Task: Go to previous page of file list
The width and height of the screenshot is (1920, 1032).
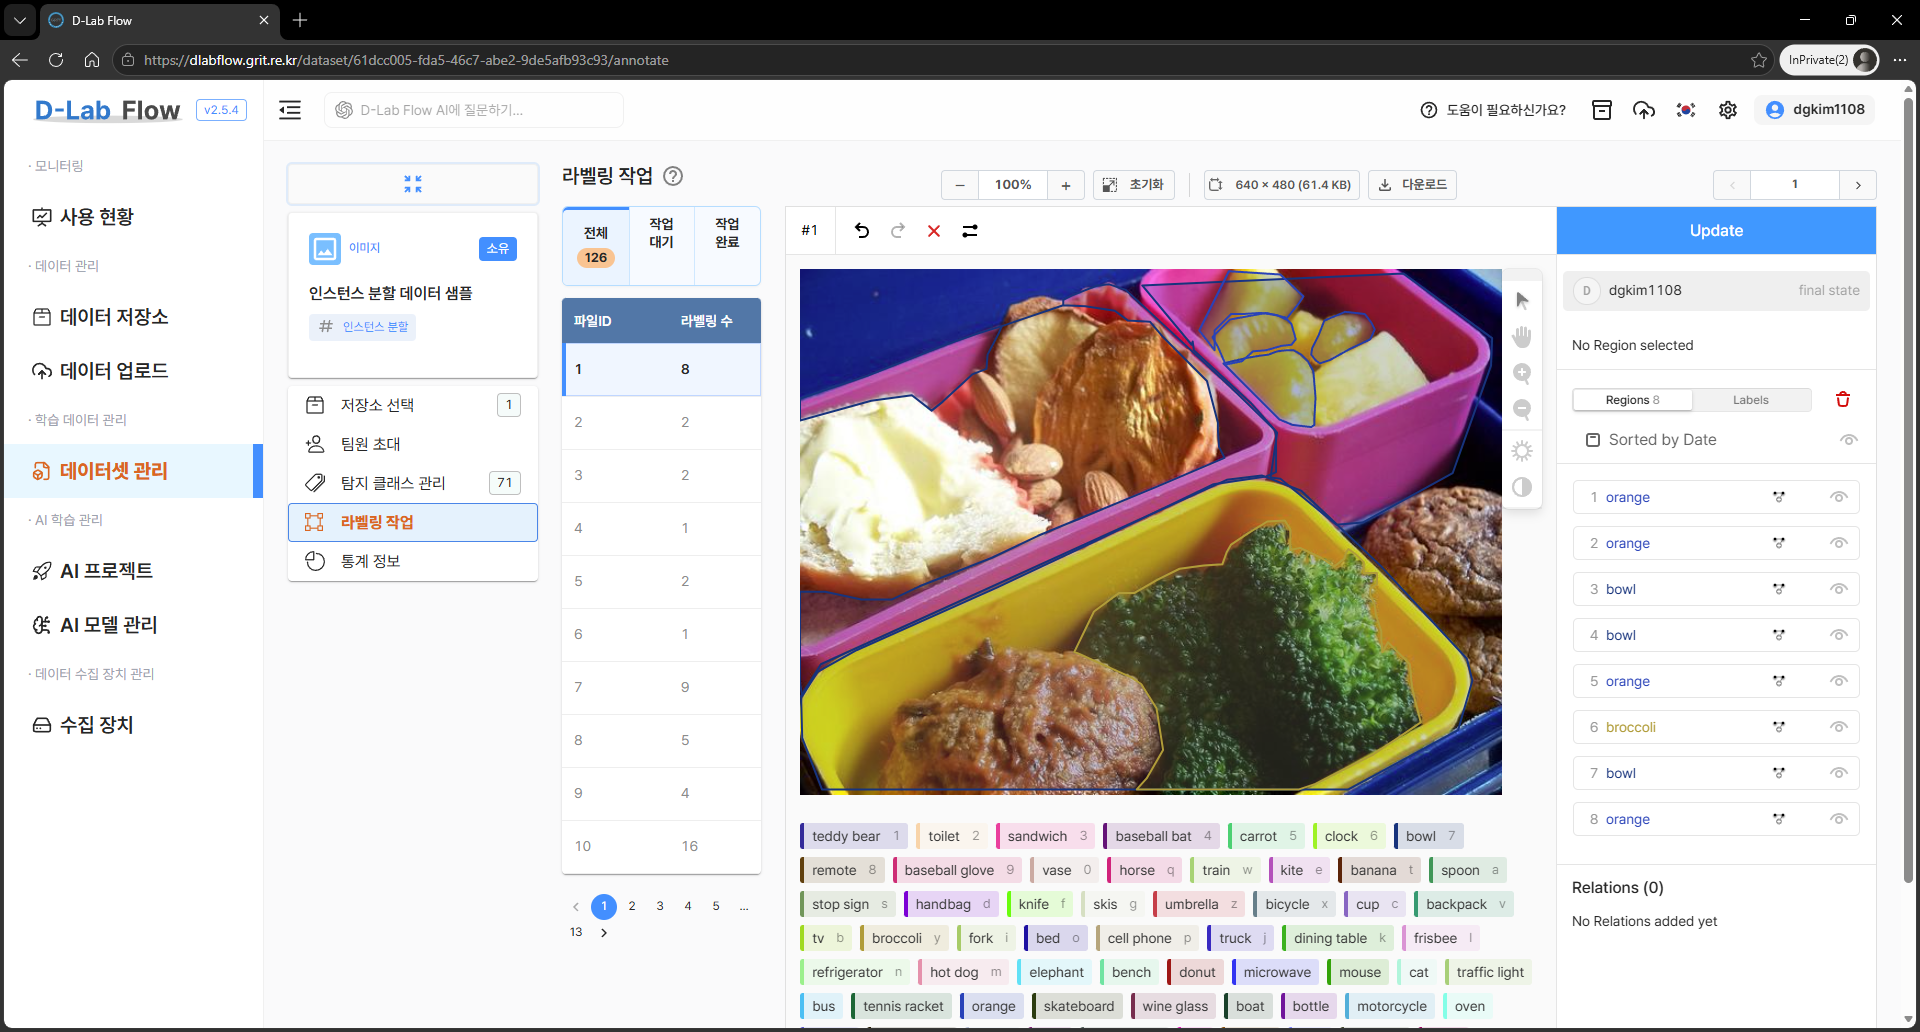Action: tap(576, 907)
